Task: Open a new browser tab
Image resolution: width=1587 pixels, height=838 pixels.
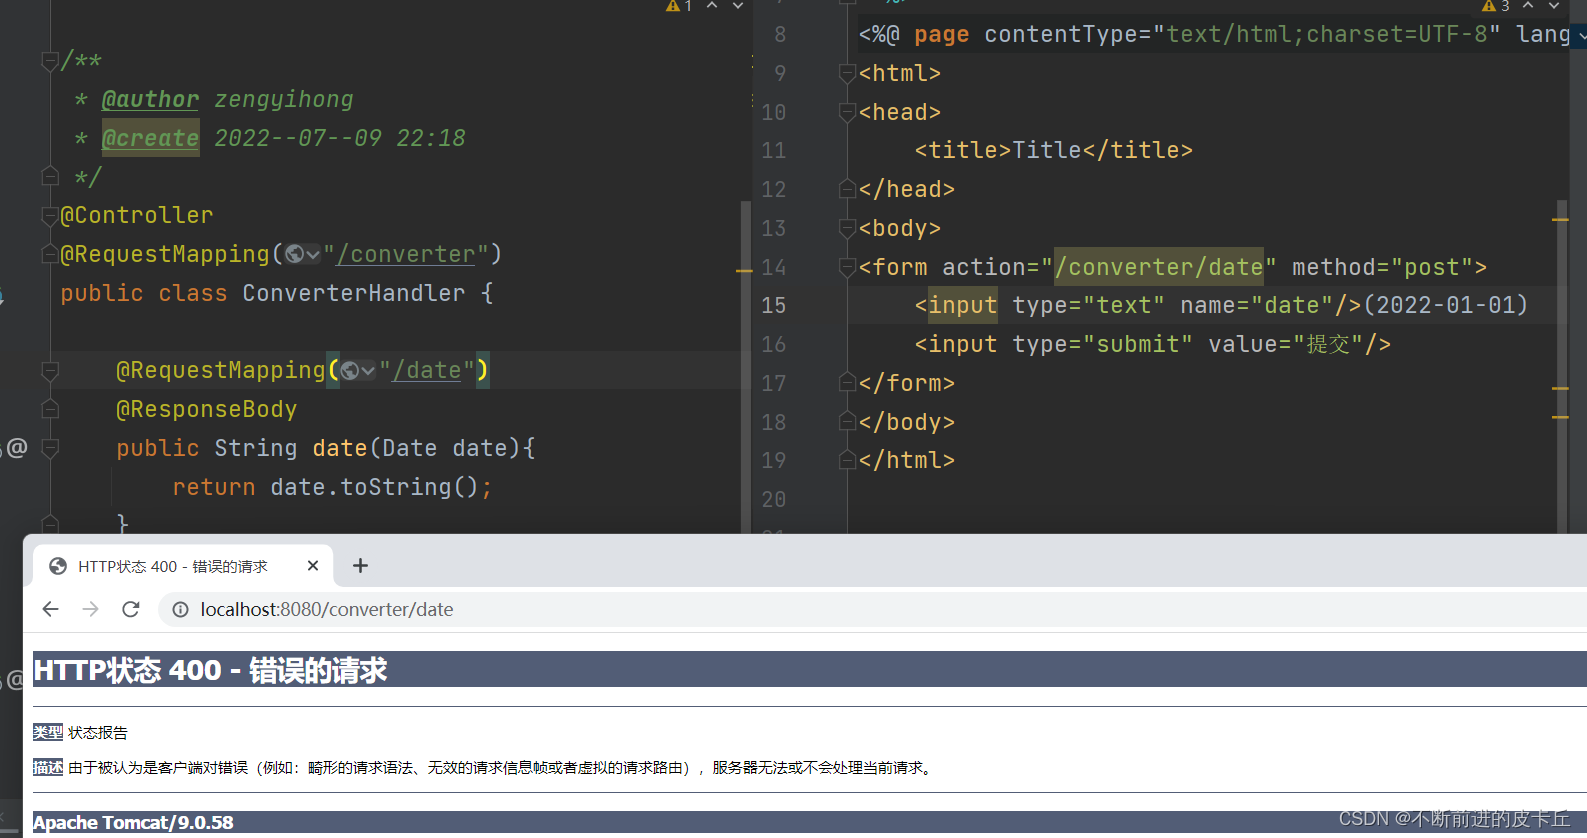Action: pyautogui.click(x=361, y=566)
